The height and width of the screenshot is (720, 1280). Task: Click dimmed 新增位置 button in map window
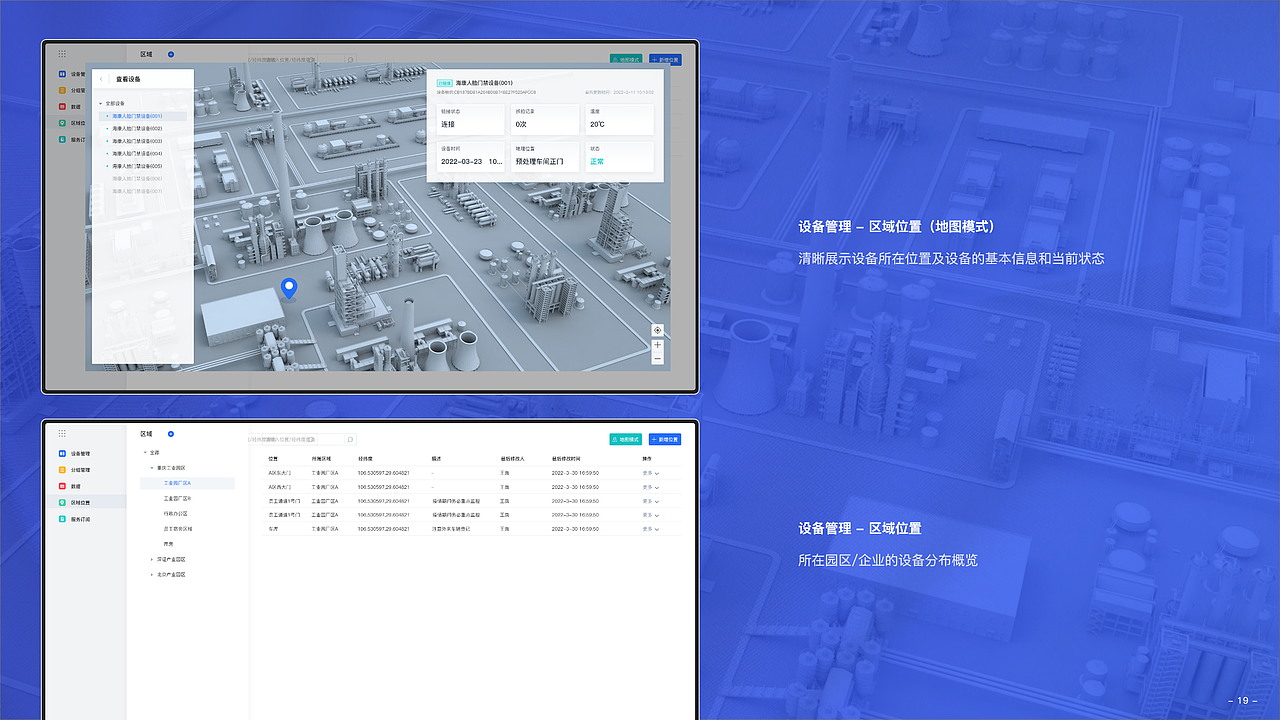[x=665, y=60]
